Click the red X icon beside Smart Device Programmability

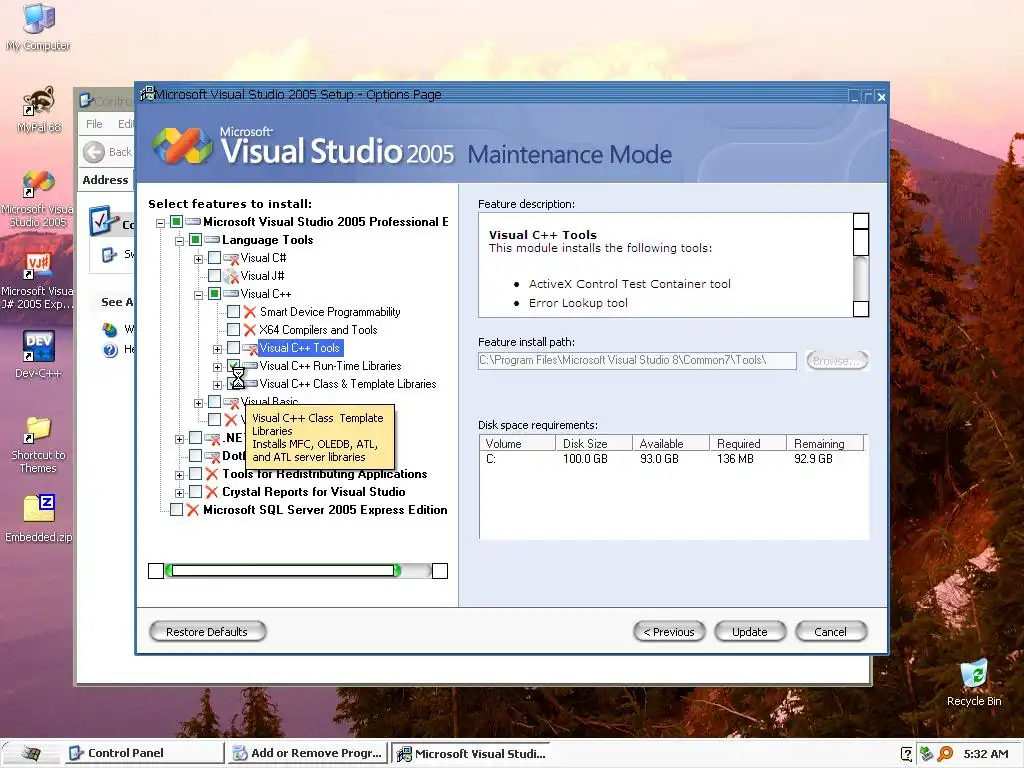(249, 312)
